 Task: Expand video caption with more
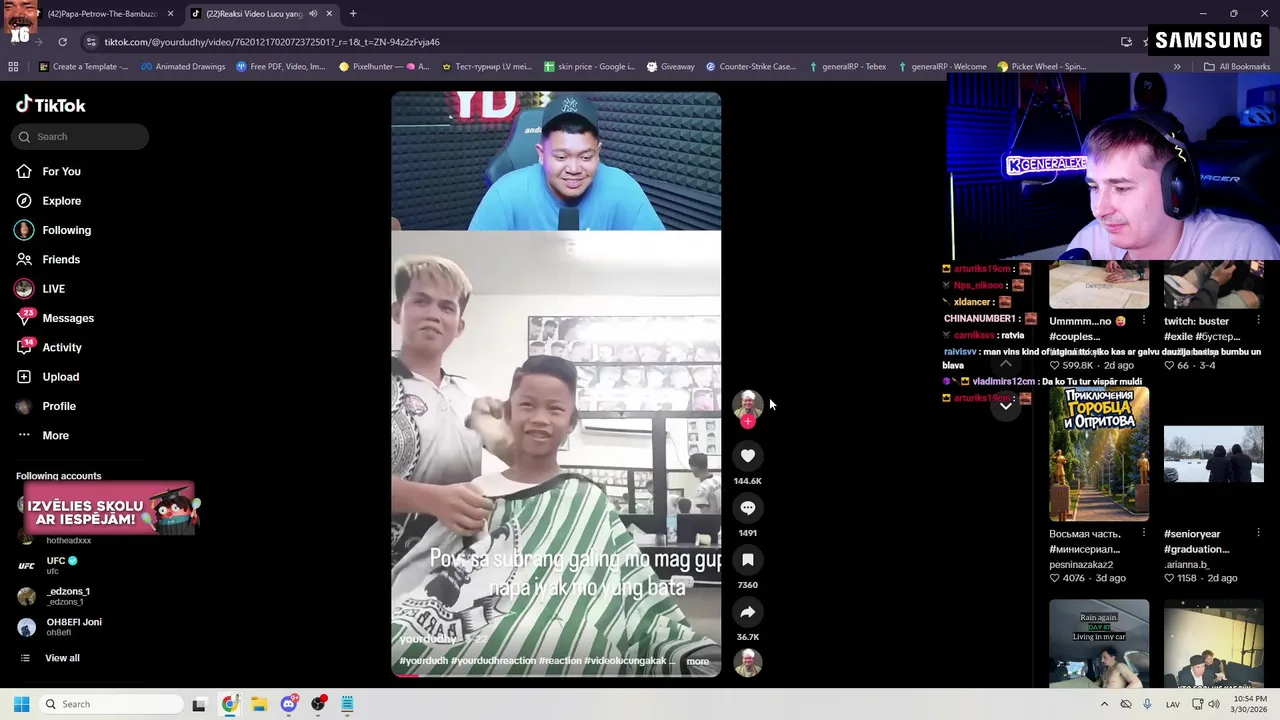(x=698, y=661)
